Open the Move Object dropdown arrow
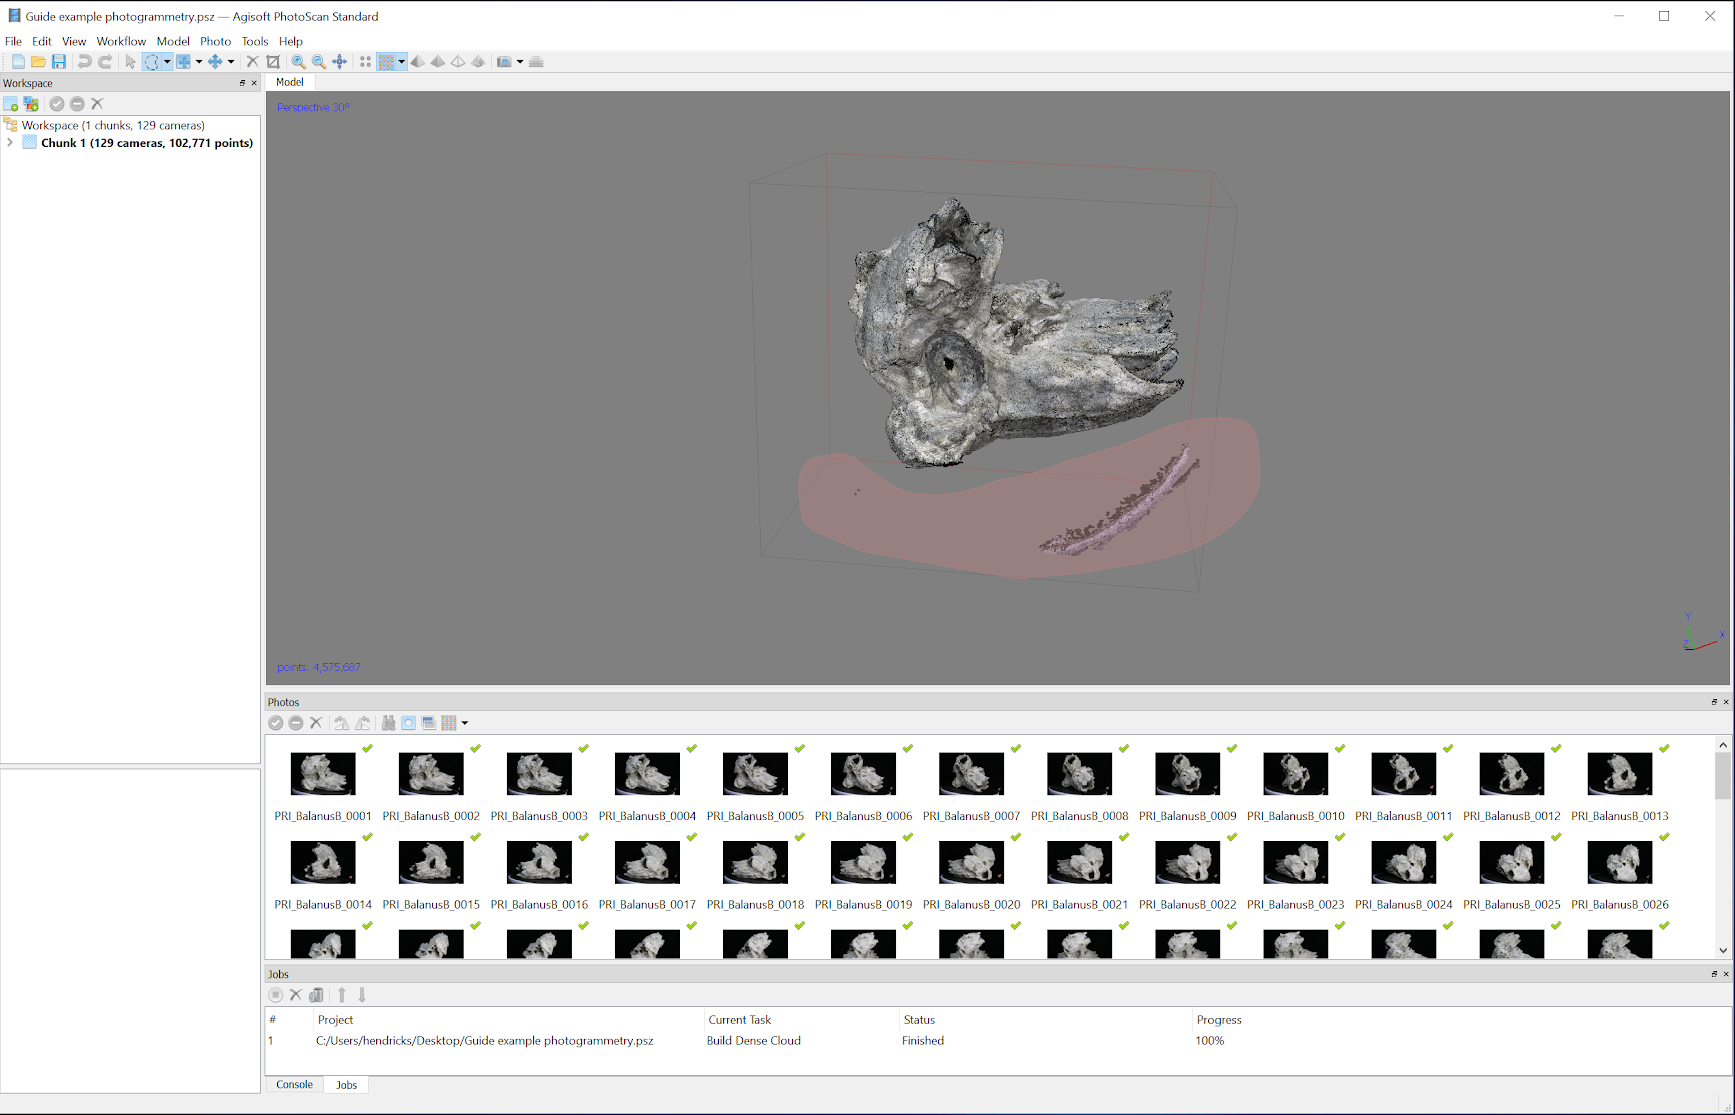Screen dimensions: 1735x1115 pos(231,62)
